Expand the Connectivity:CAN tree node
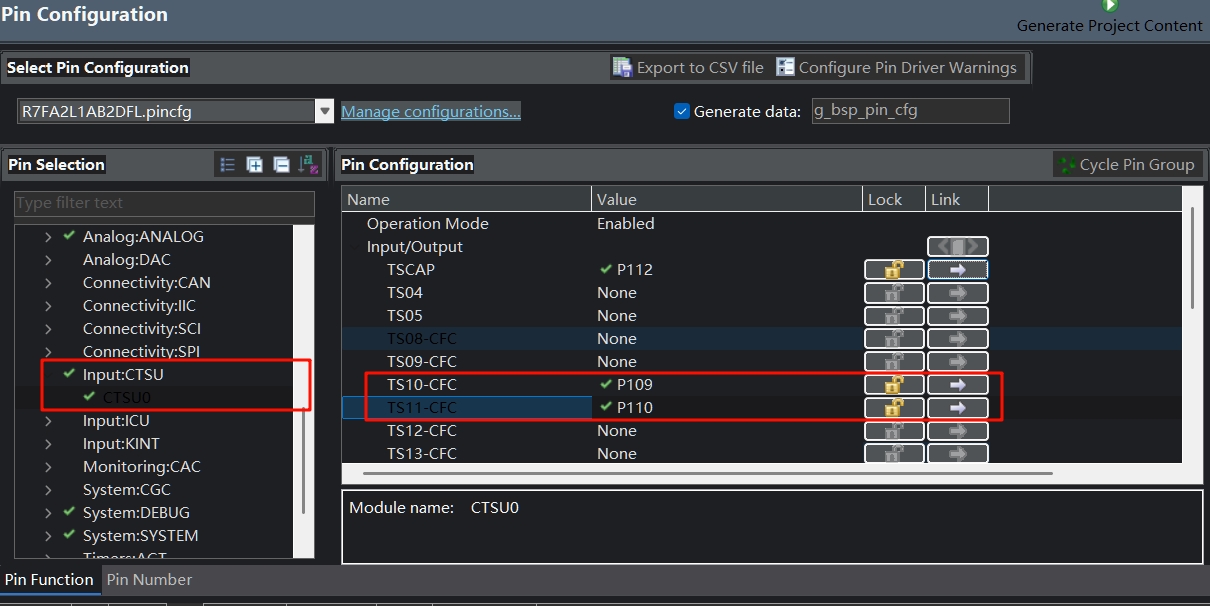The image size is (1210, 606). coord(48,283)
